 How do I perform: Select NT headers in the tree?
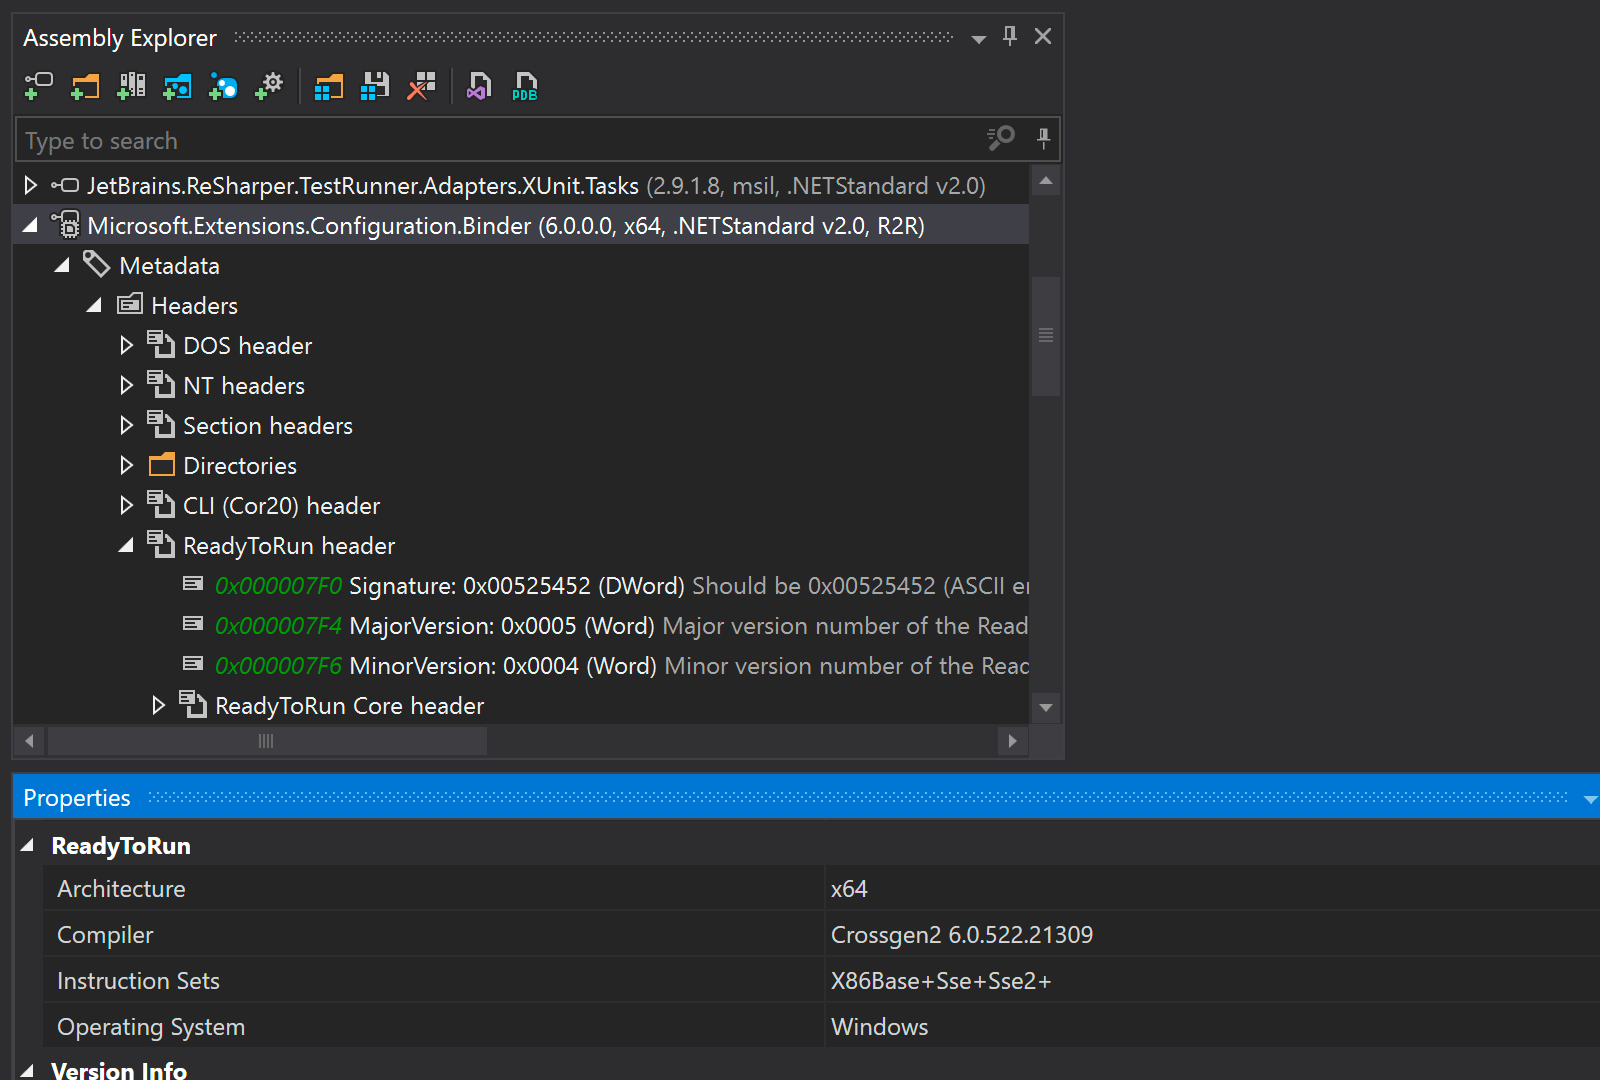pyautogui.click(x=244, y=386)
